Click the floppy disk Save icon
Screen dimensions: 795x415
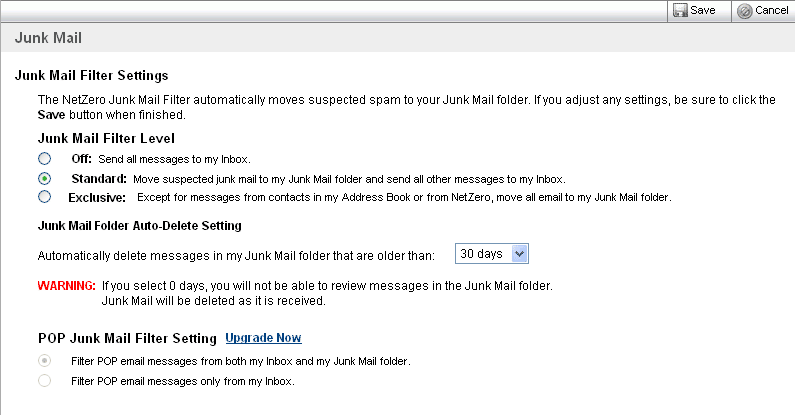click(680, 11)
